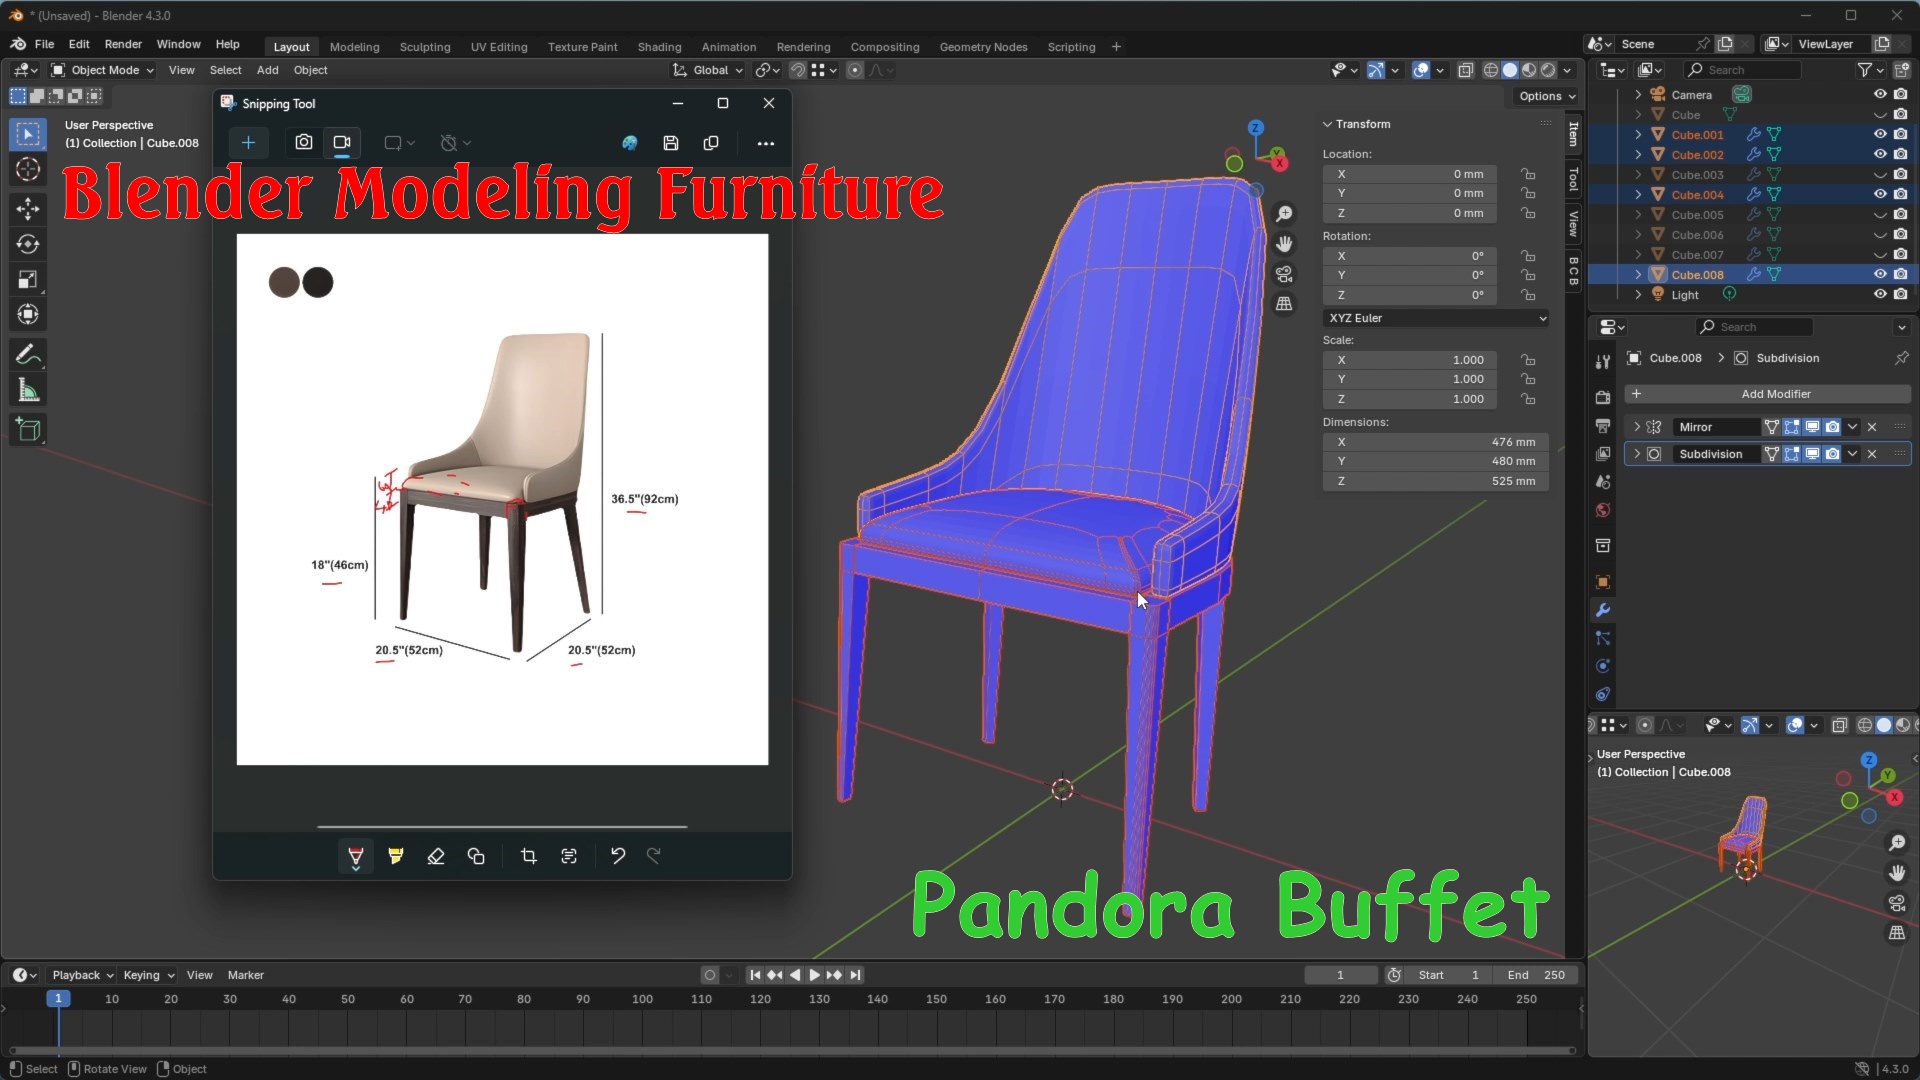Pick the Add Cube tool

(28, 430)
